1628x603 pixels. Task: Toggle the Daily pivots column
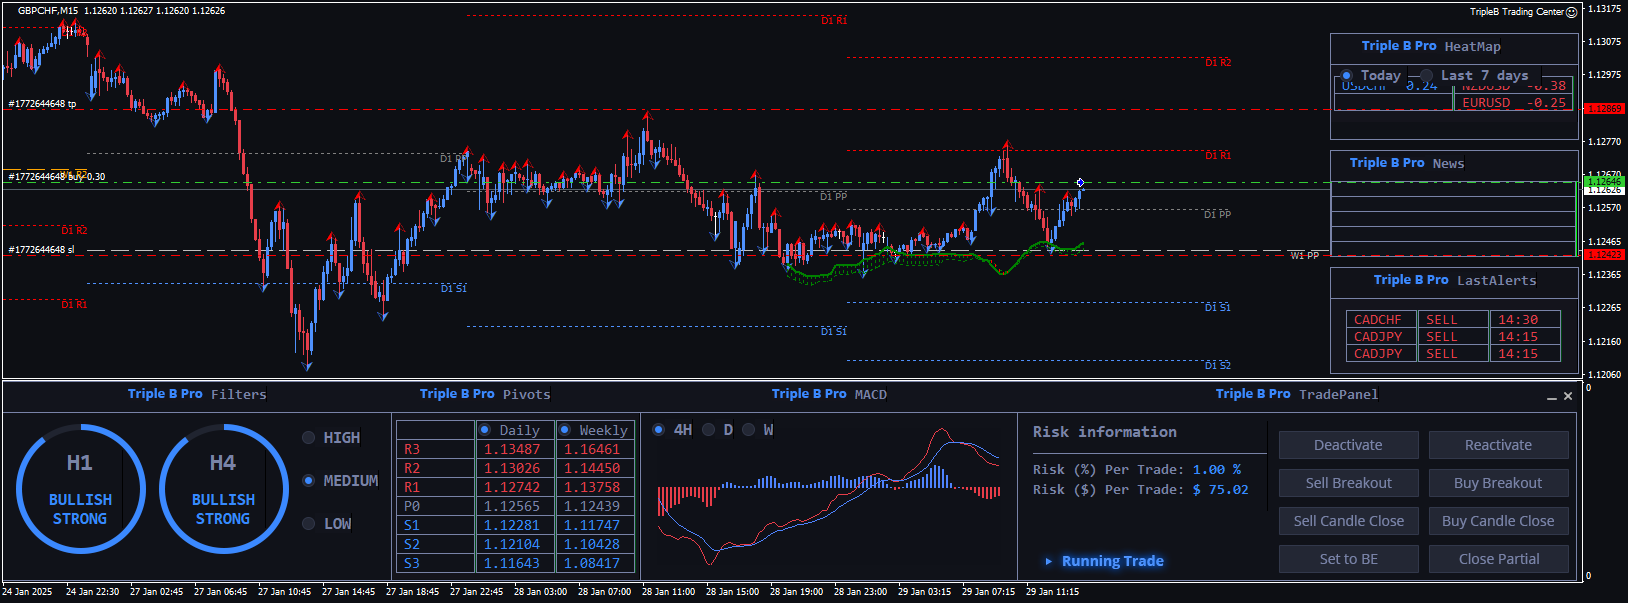tap(485, 430)
